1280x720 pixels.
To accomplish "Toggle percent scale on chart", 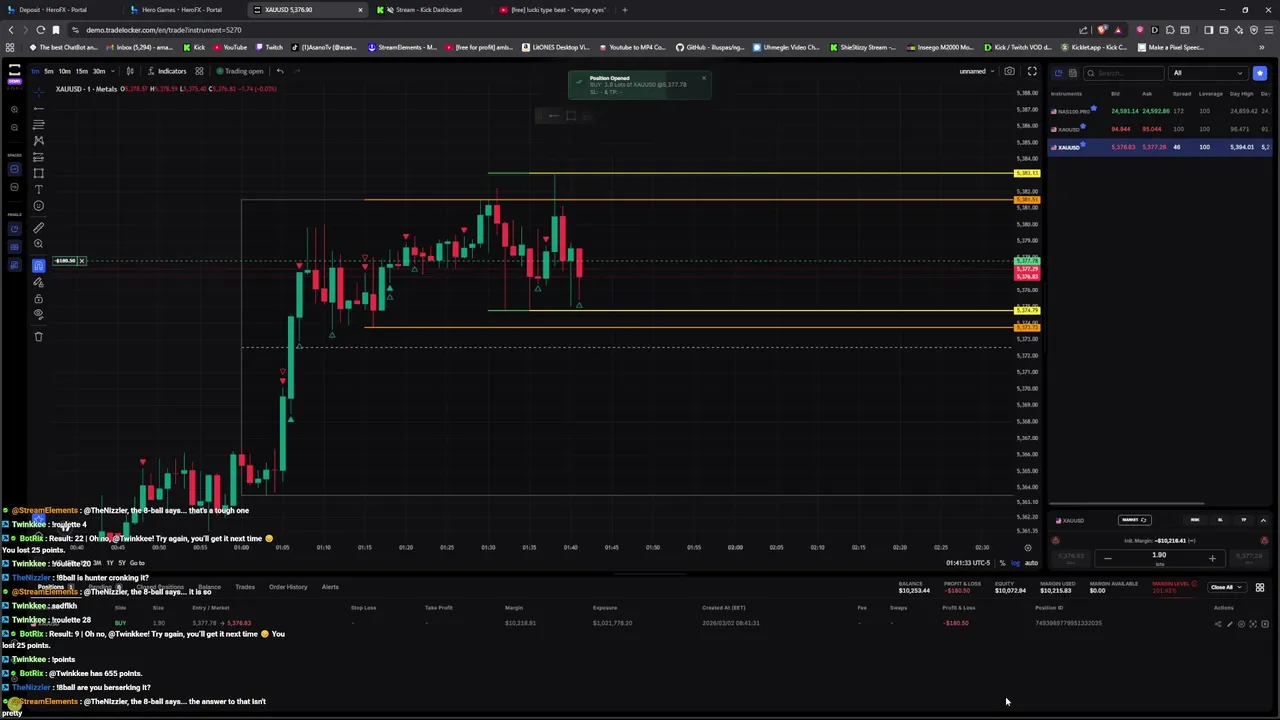I will tap(1002, 563).
